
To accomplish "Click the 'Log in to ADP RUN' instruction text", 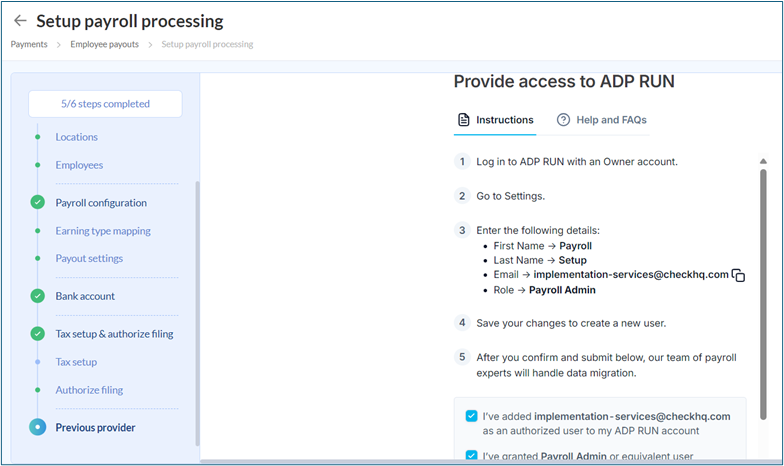I will 576,162.
